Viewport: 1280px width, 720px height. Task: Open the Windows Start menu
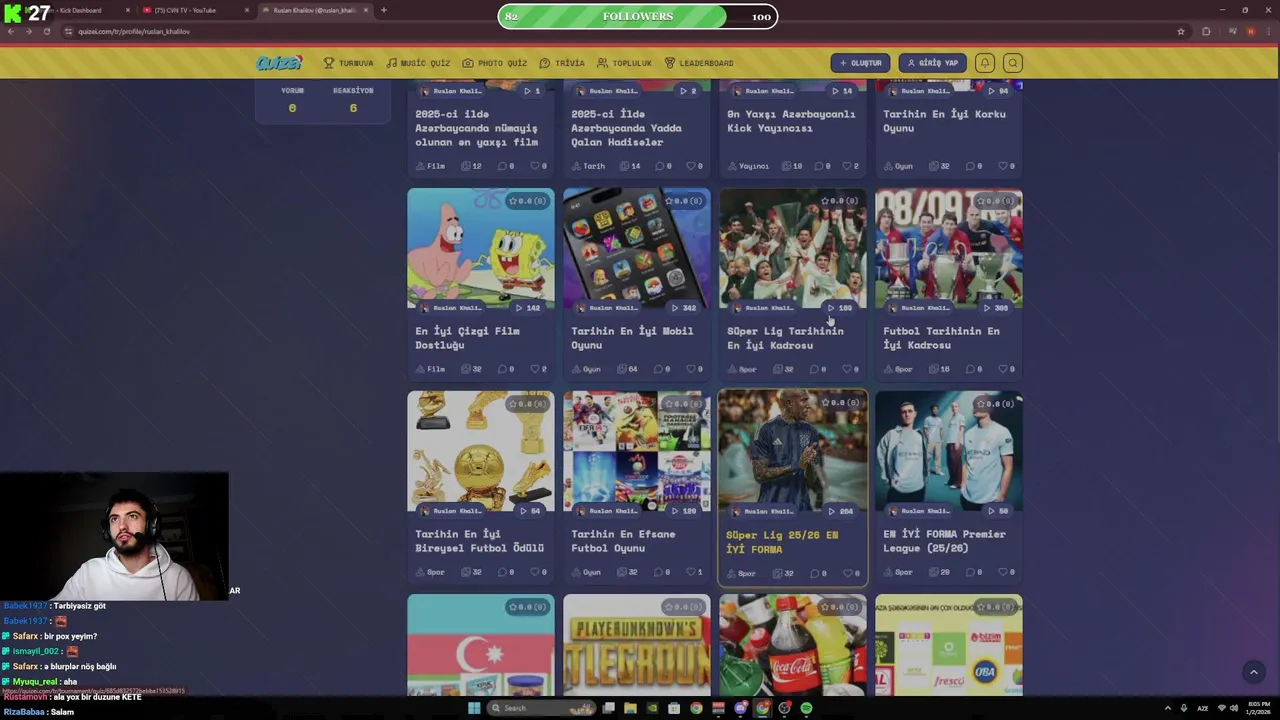474,708
